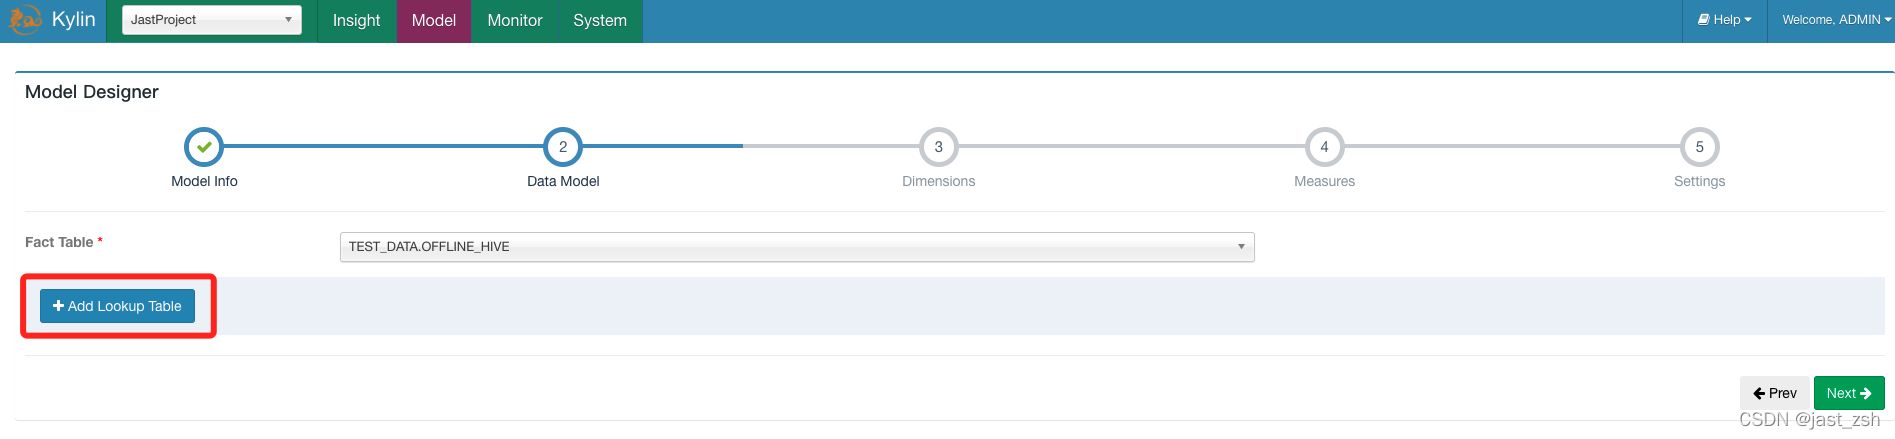Open the Monitor tab
Image resolution: width=1895 pixels, height=439 pixels.
pos(515,21)
